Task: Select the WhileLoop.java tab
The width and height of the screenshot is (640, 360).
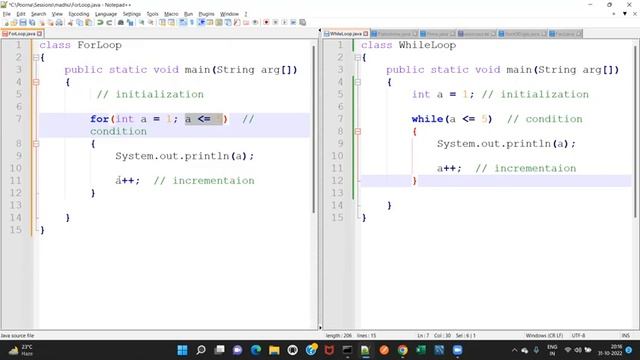Action: click(x=345, y=33)
